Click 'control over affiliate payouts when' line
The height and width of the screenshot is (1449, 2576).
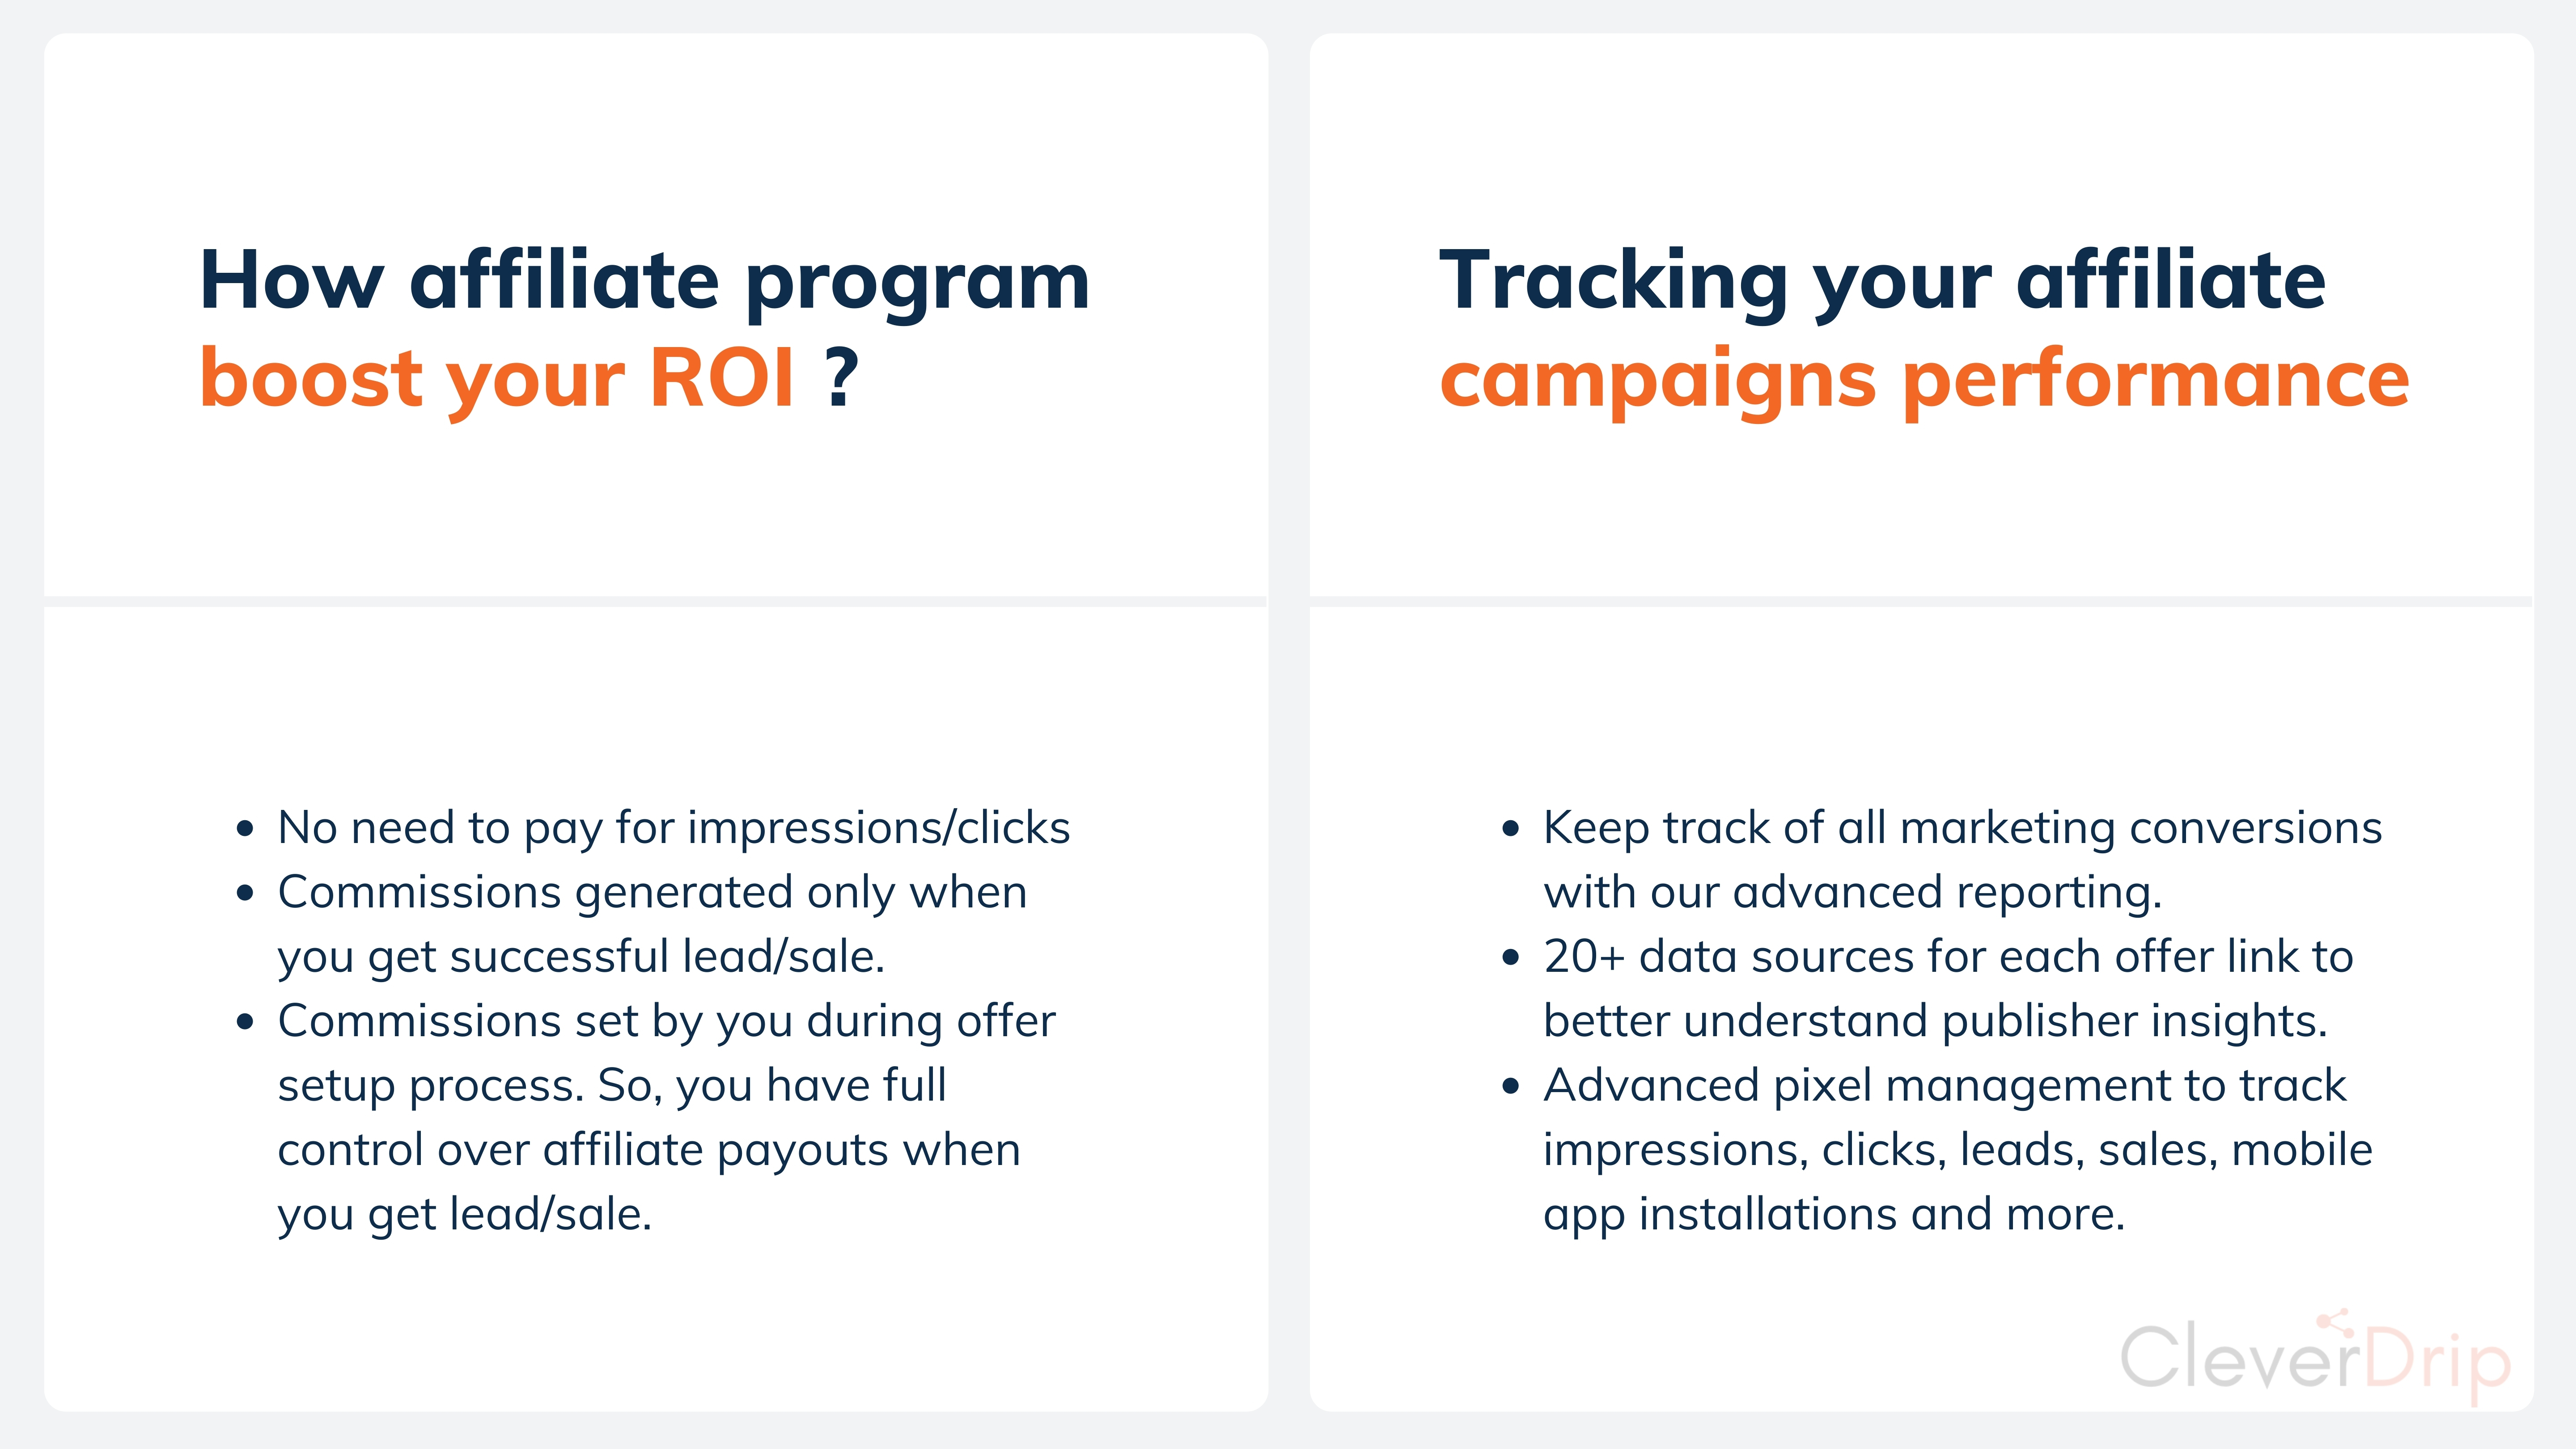[649, 1150]
